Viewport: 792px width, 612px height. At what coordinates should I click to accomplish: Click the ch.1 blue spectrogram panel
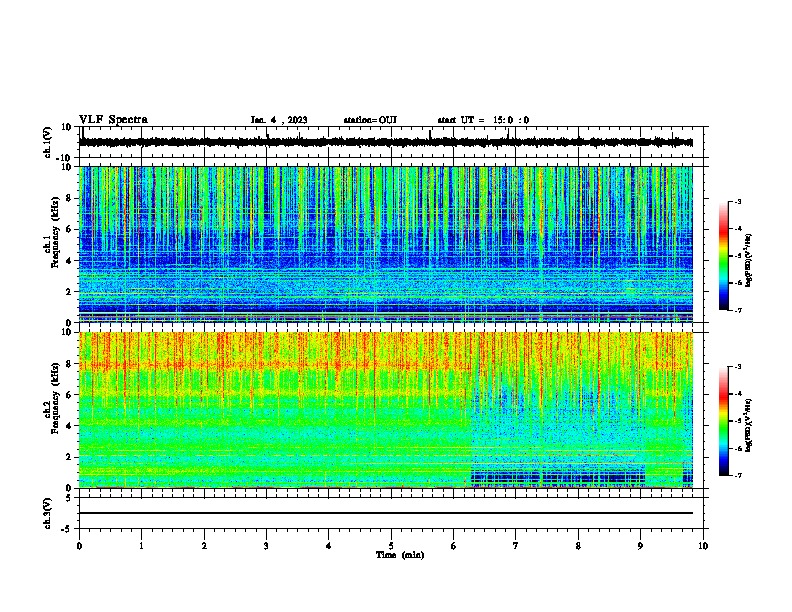tap(386, 244)
